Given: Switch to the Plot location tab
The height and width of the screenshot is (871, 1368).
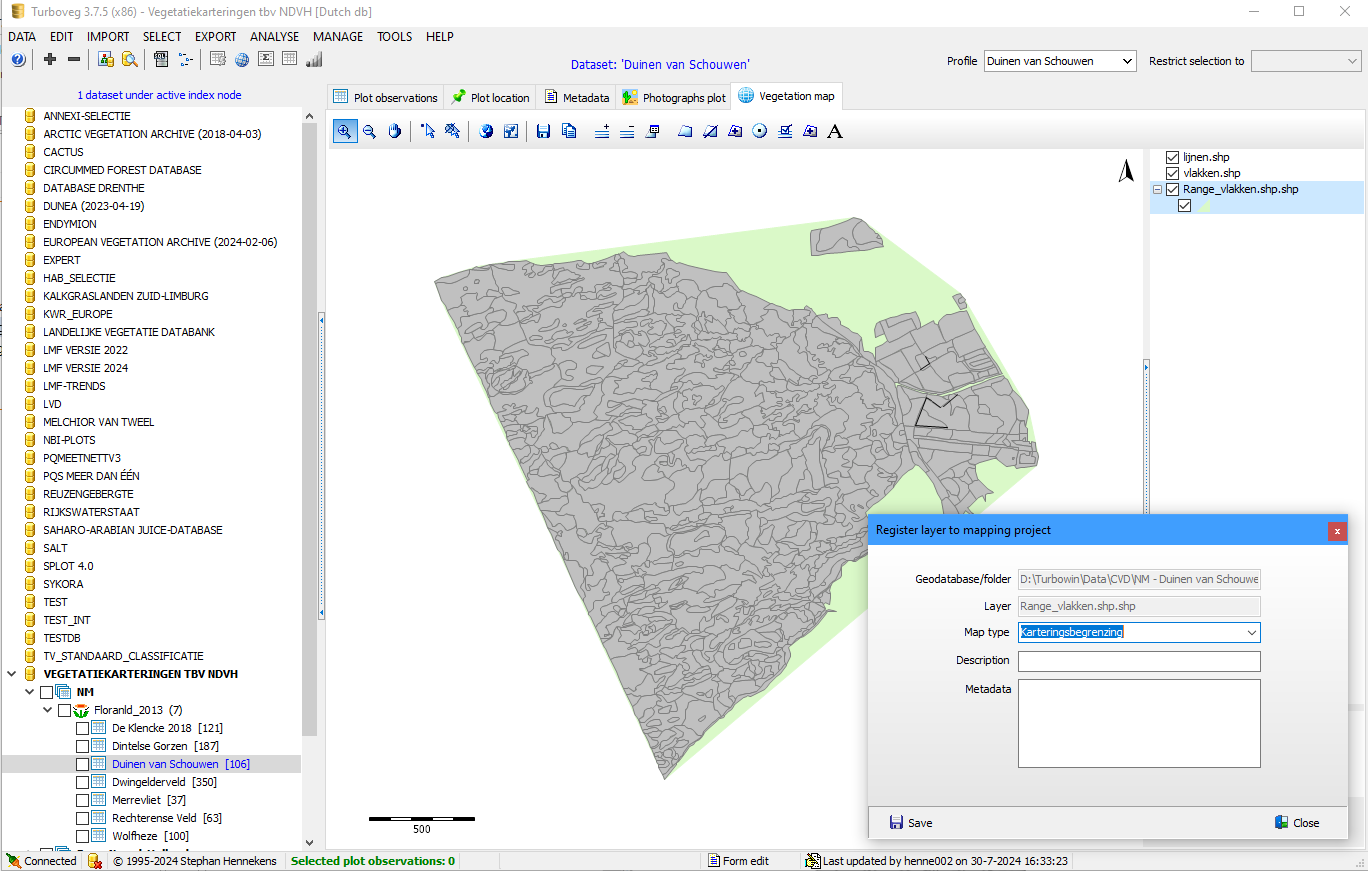Looking at the screenshot, I should click(x=490, y=97).
